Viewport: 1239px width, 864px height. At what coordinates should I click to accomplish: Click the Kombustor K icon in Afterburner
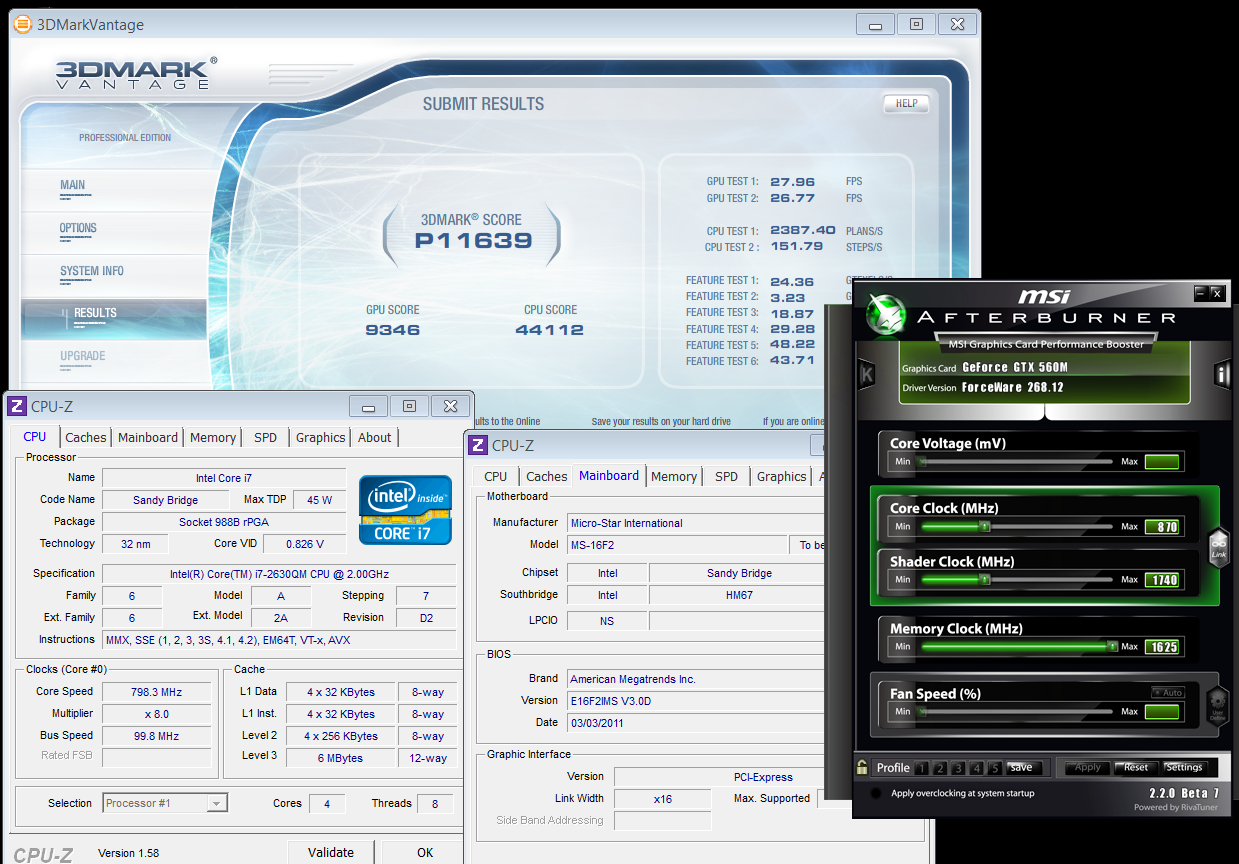tap(866, 374)
